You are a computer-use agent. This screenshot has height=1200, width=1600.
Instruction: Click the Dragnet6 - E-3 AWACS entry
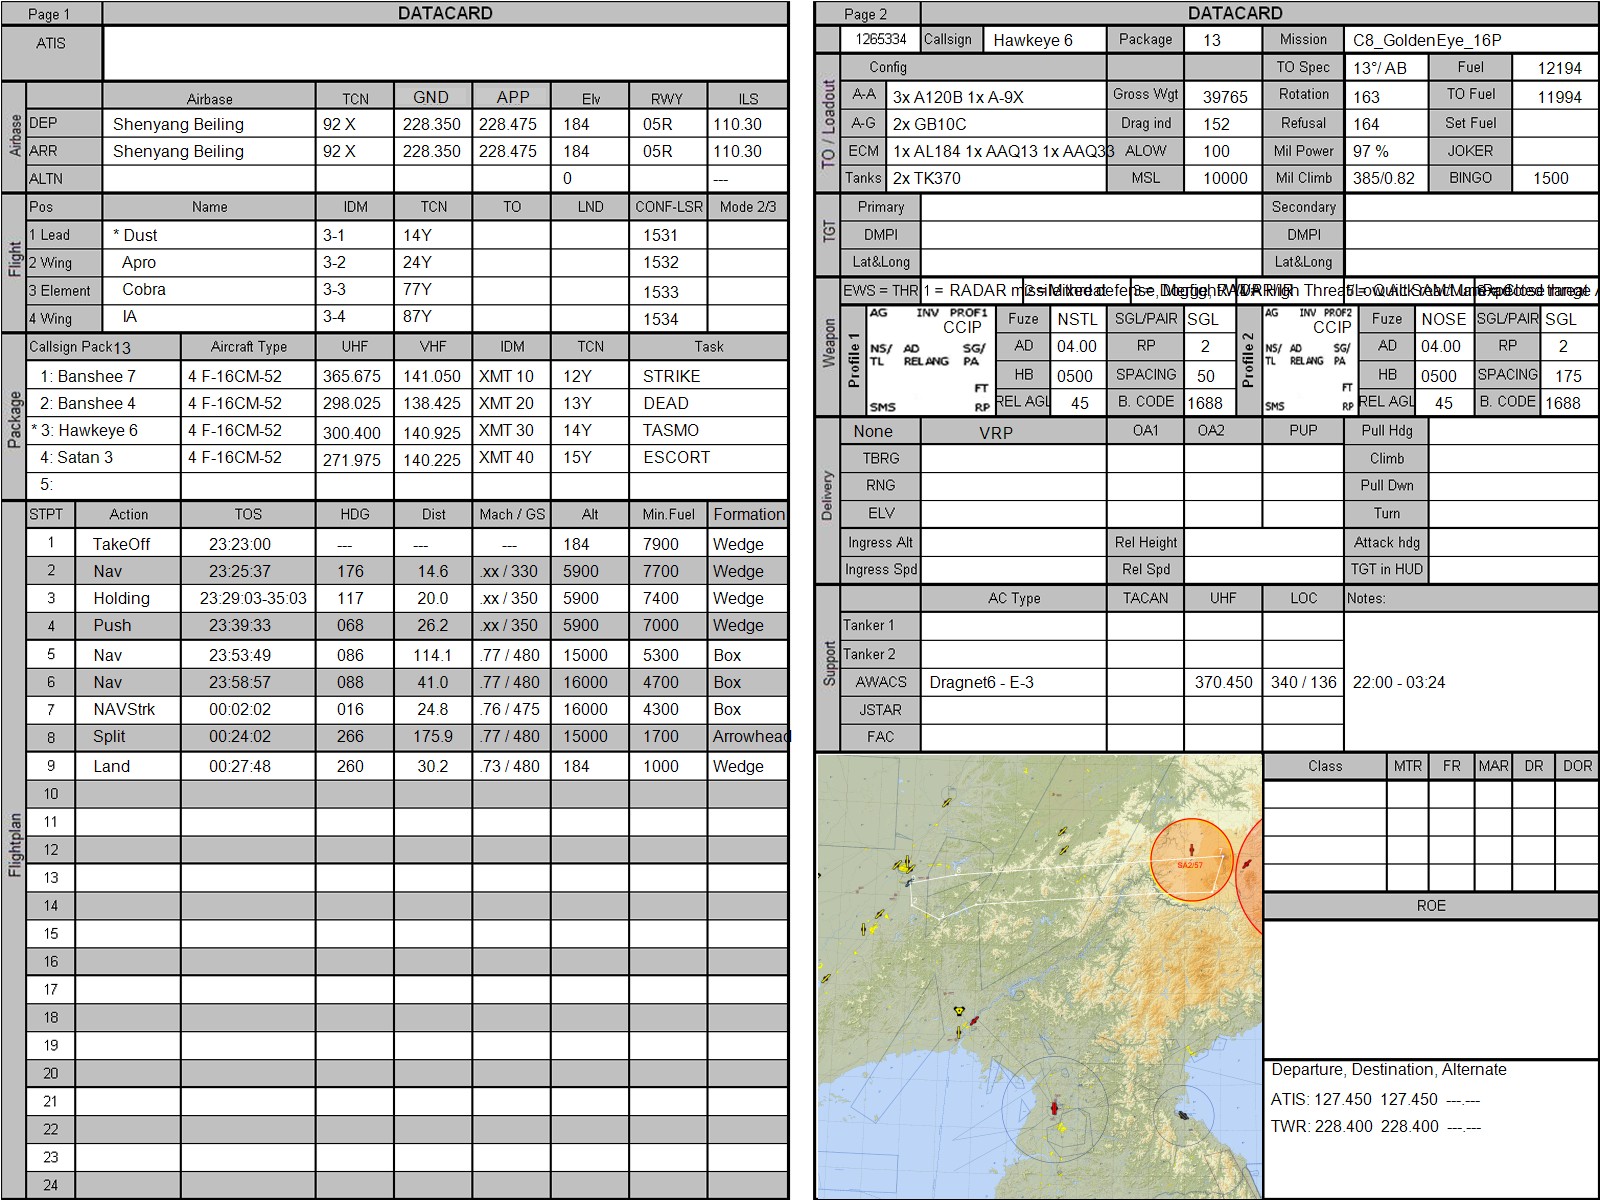pos(1013,682)
